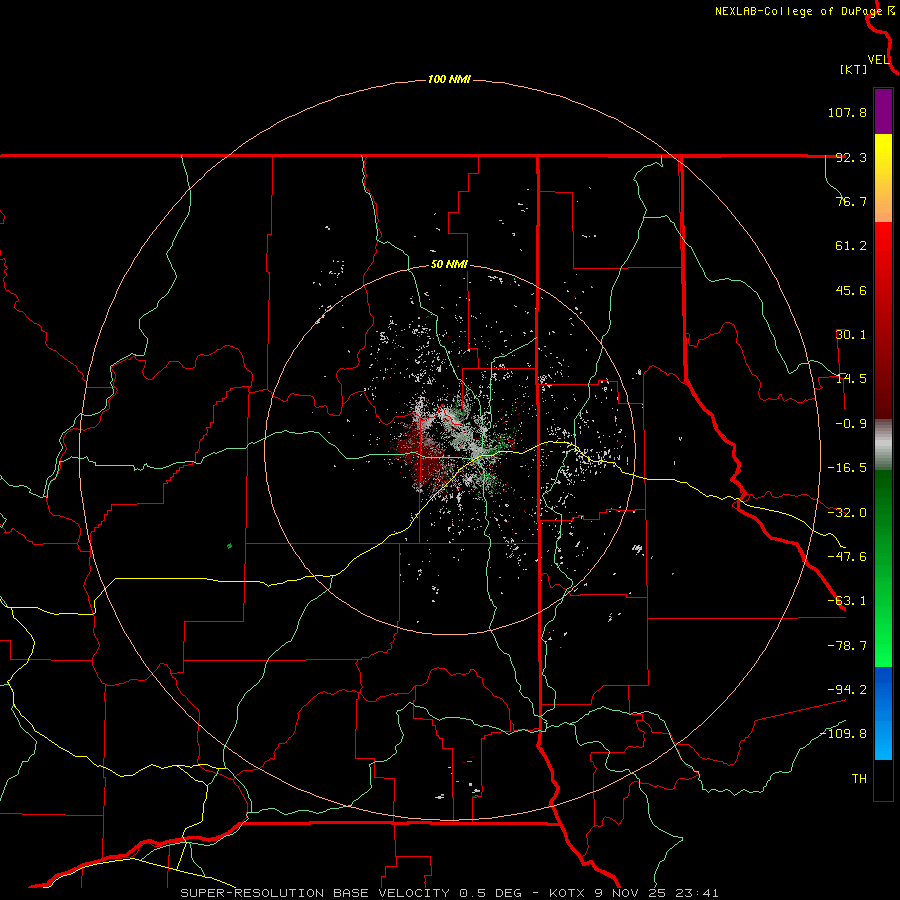The image size is (900, 900).
Task: Click the TH threshold label in legend
Action: 859,779
